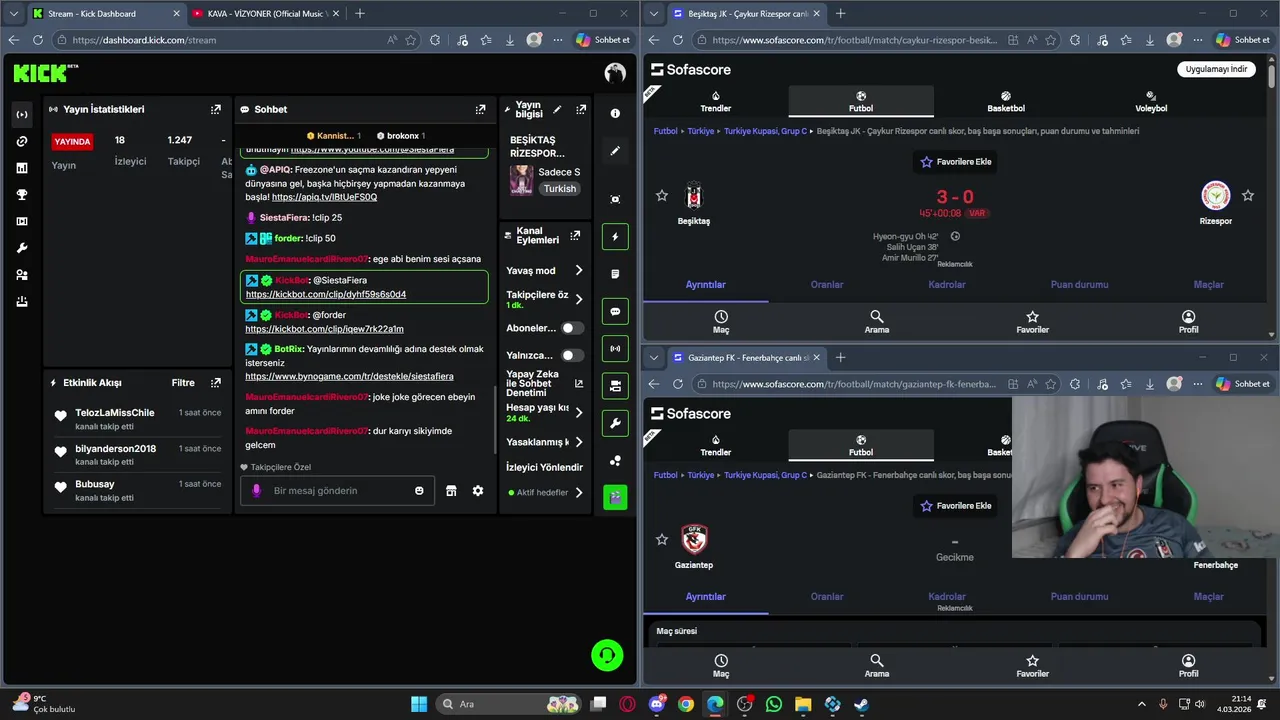This screenshot has height=720, width=1280.
Task: Click the info icon in Kick right toolbar
Action: [615, 113]
